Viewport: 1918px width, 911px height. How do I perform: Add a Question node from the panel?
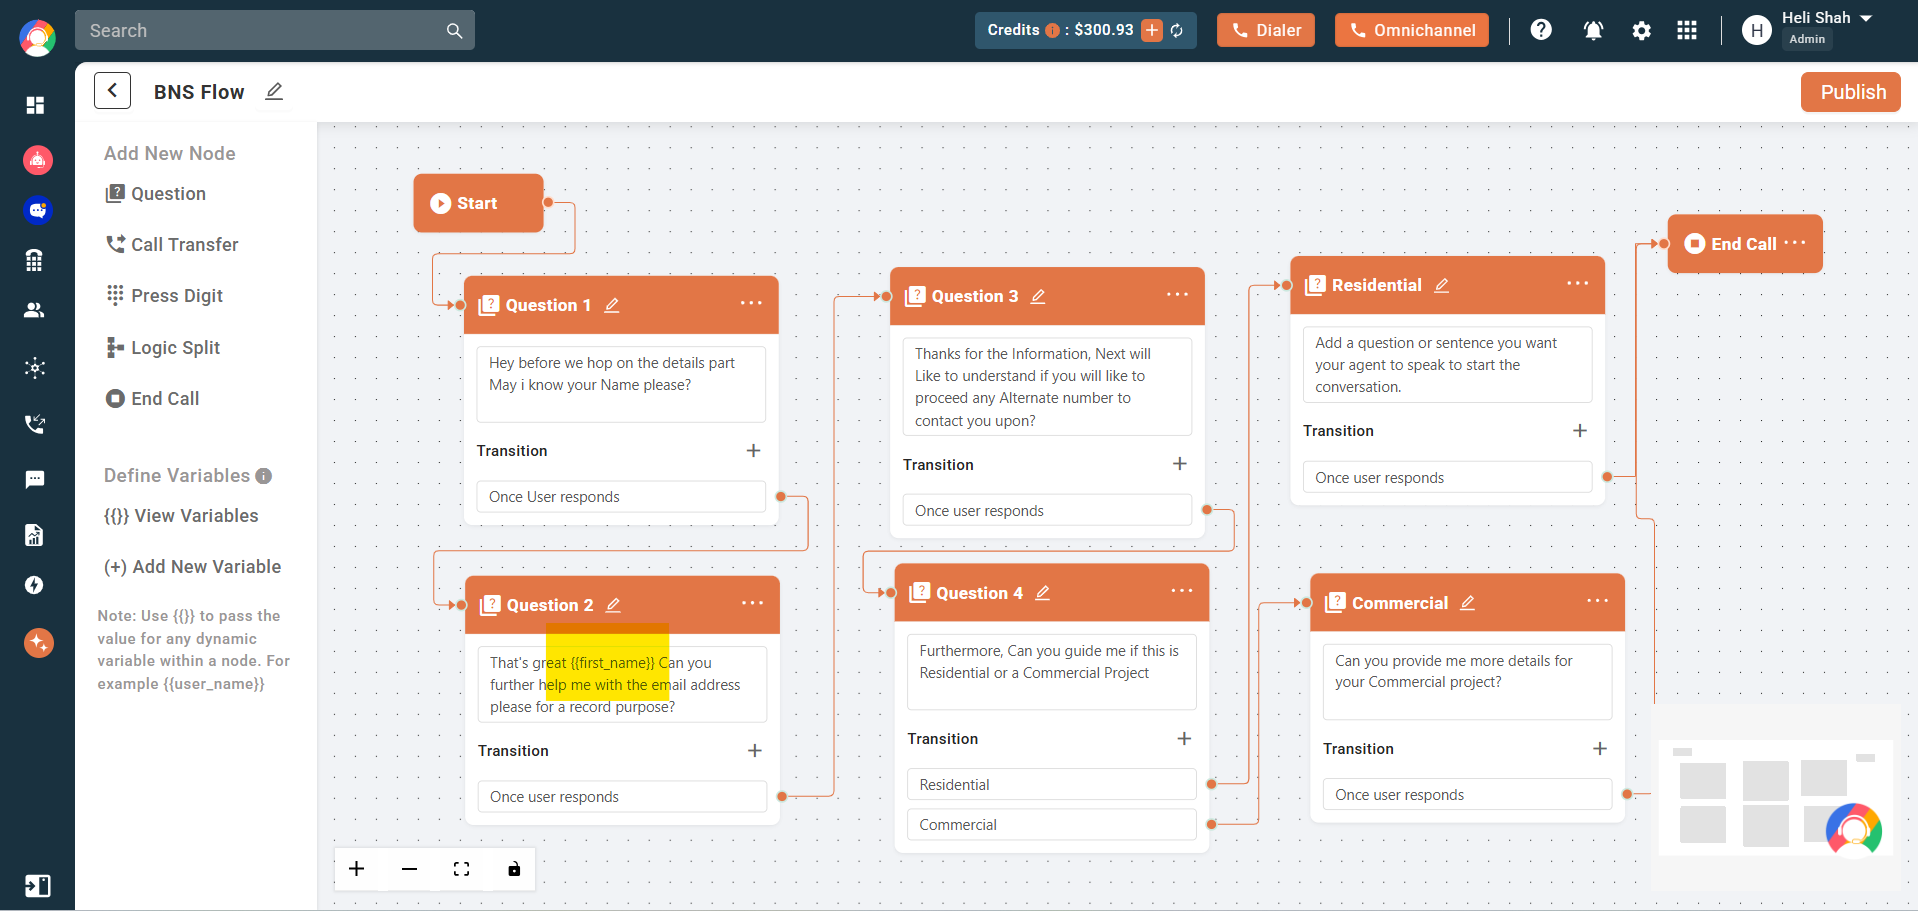156,194
